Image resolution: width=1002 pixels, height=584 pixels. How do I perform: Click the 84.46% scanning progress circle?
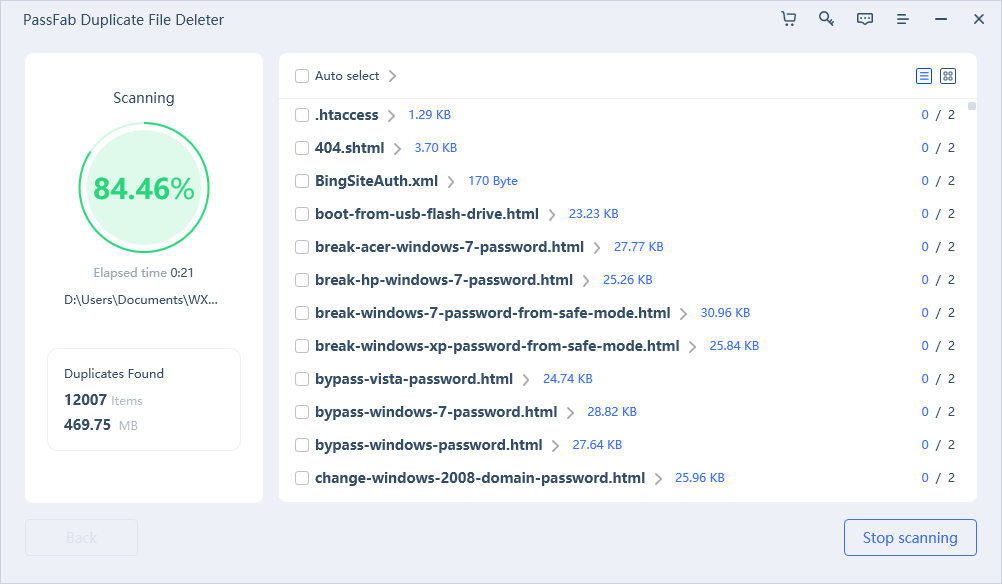point(143,188)
